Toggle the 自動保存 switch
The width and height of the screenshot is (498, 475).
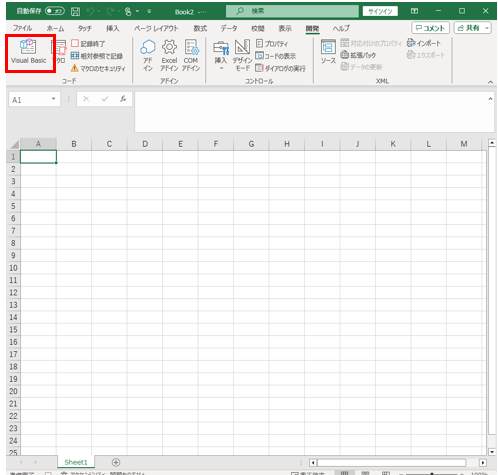pos(55,11)
